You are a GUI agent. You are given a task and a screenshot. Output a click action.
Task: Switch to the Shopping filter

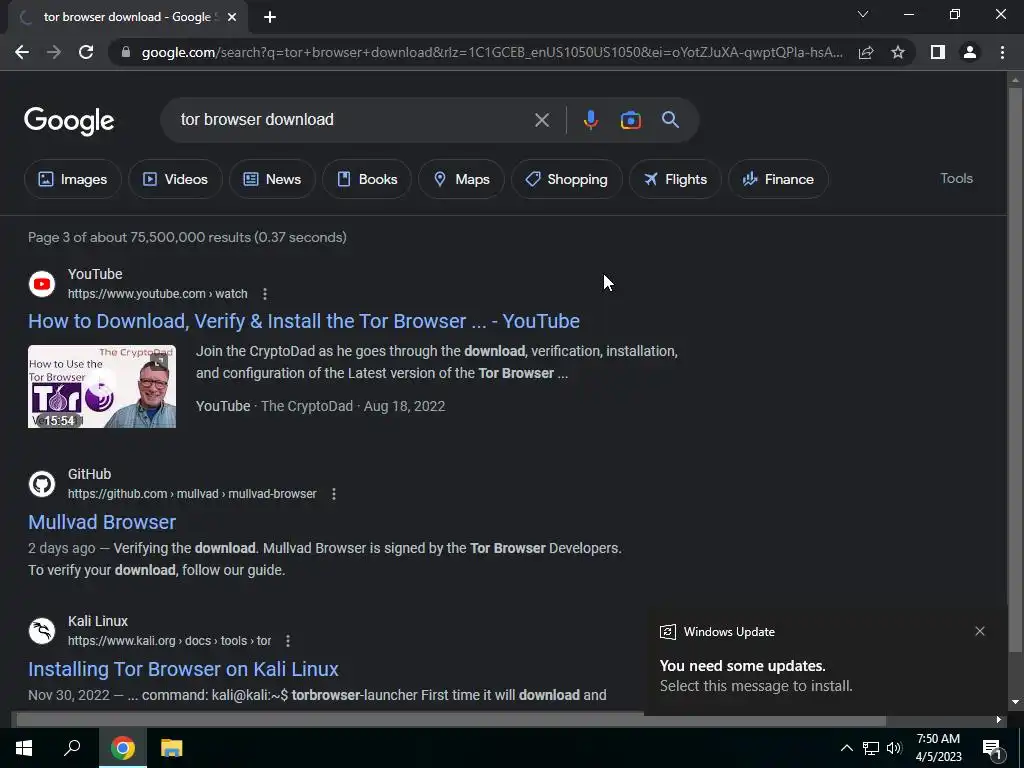coord(566,179)
